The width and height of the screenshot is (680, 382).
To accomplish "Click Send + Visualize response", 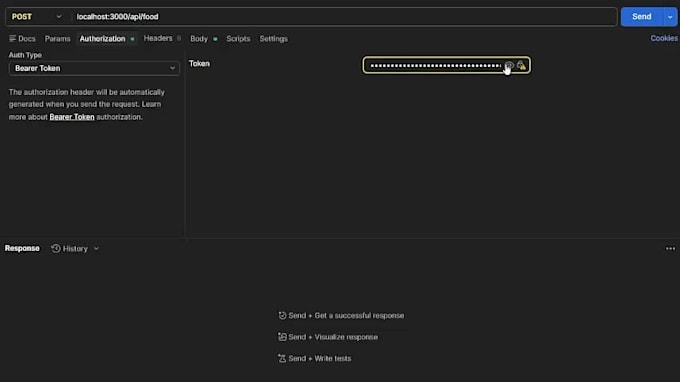I will point(328,337).
